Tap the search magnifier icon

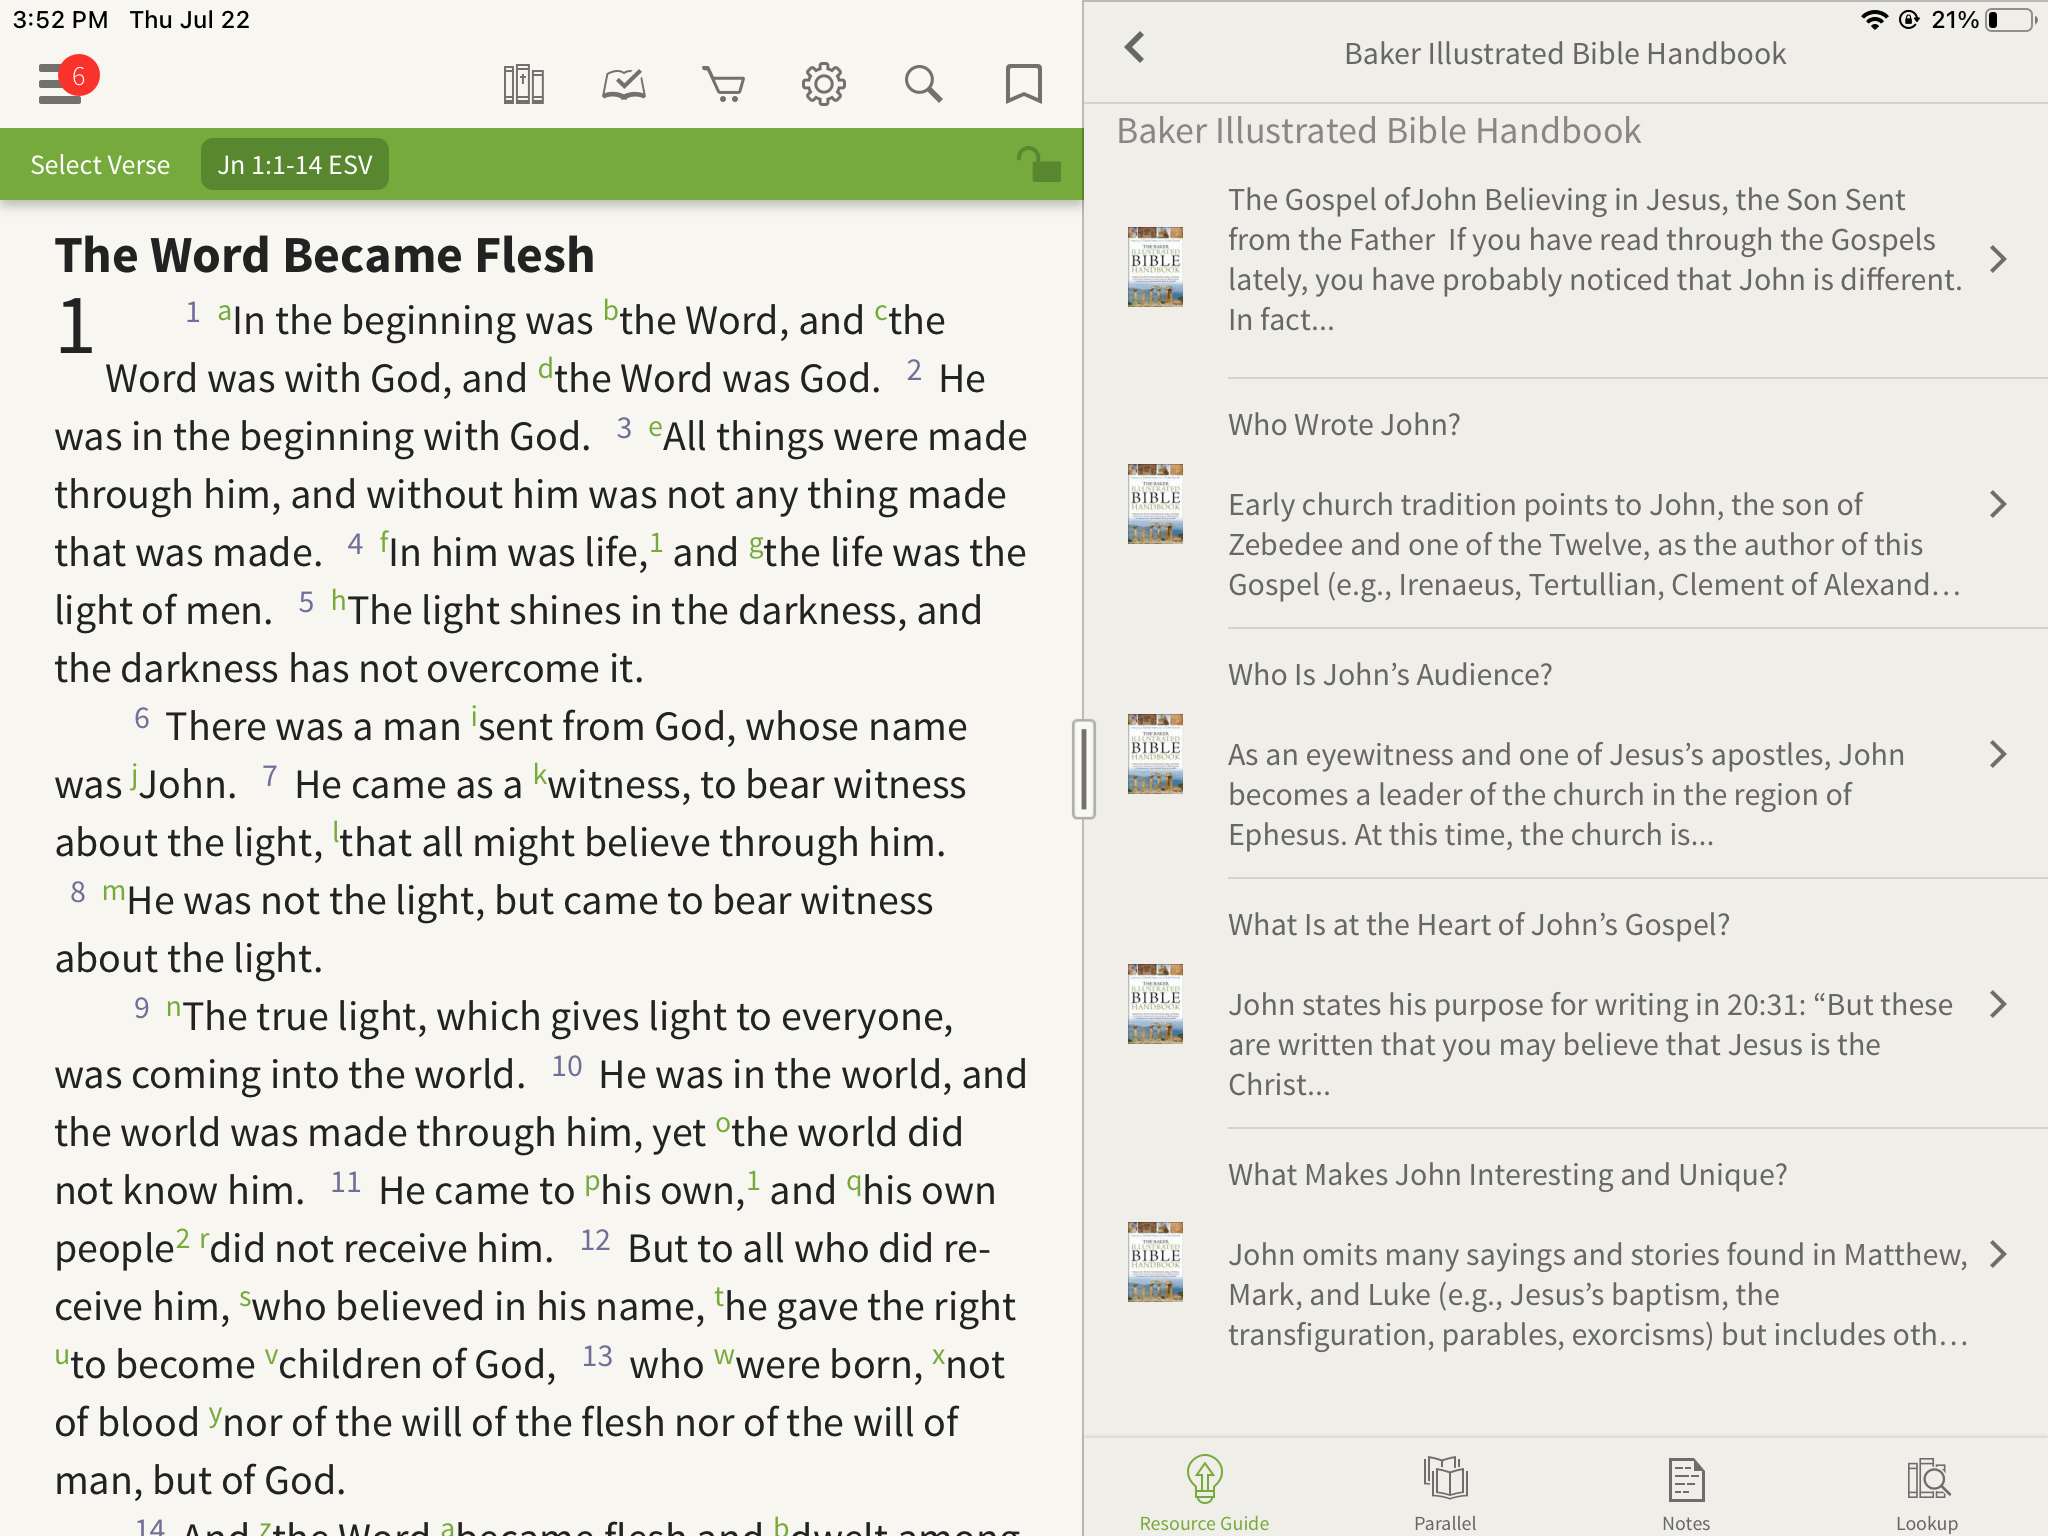coord(923,84)
